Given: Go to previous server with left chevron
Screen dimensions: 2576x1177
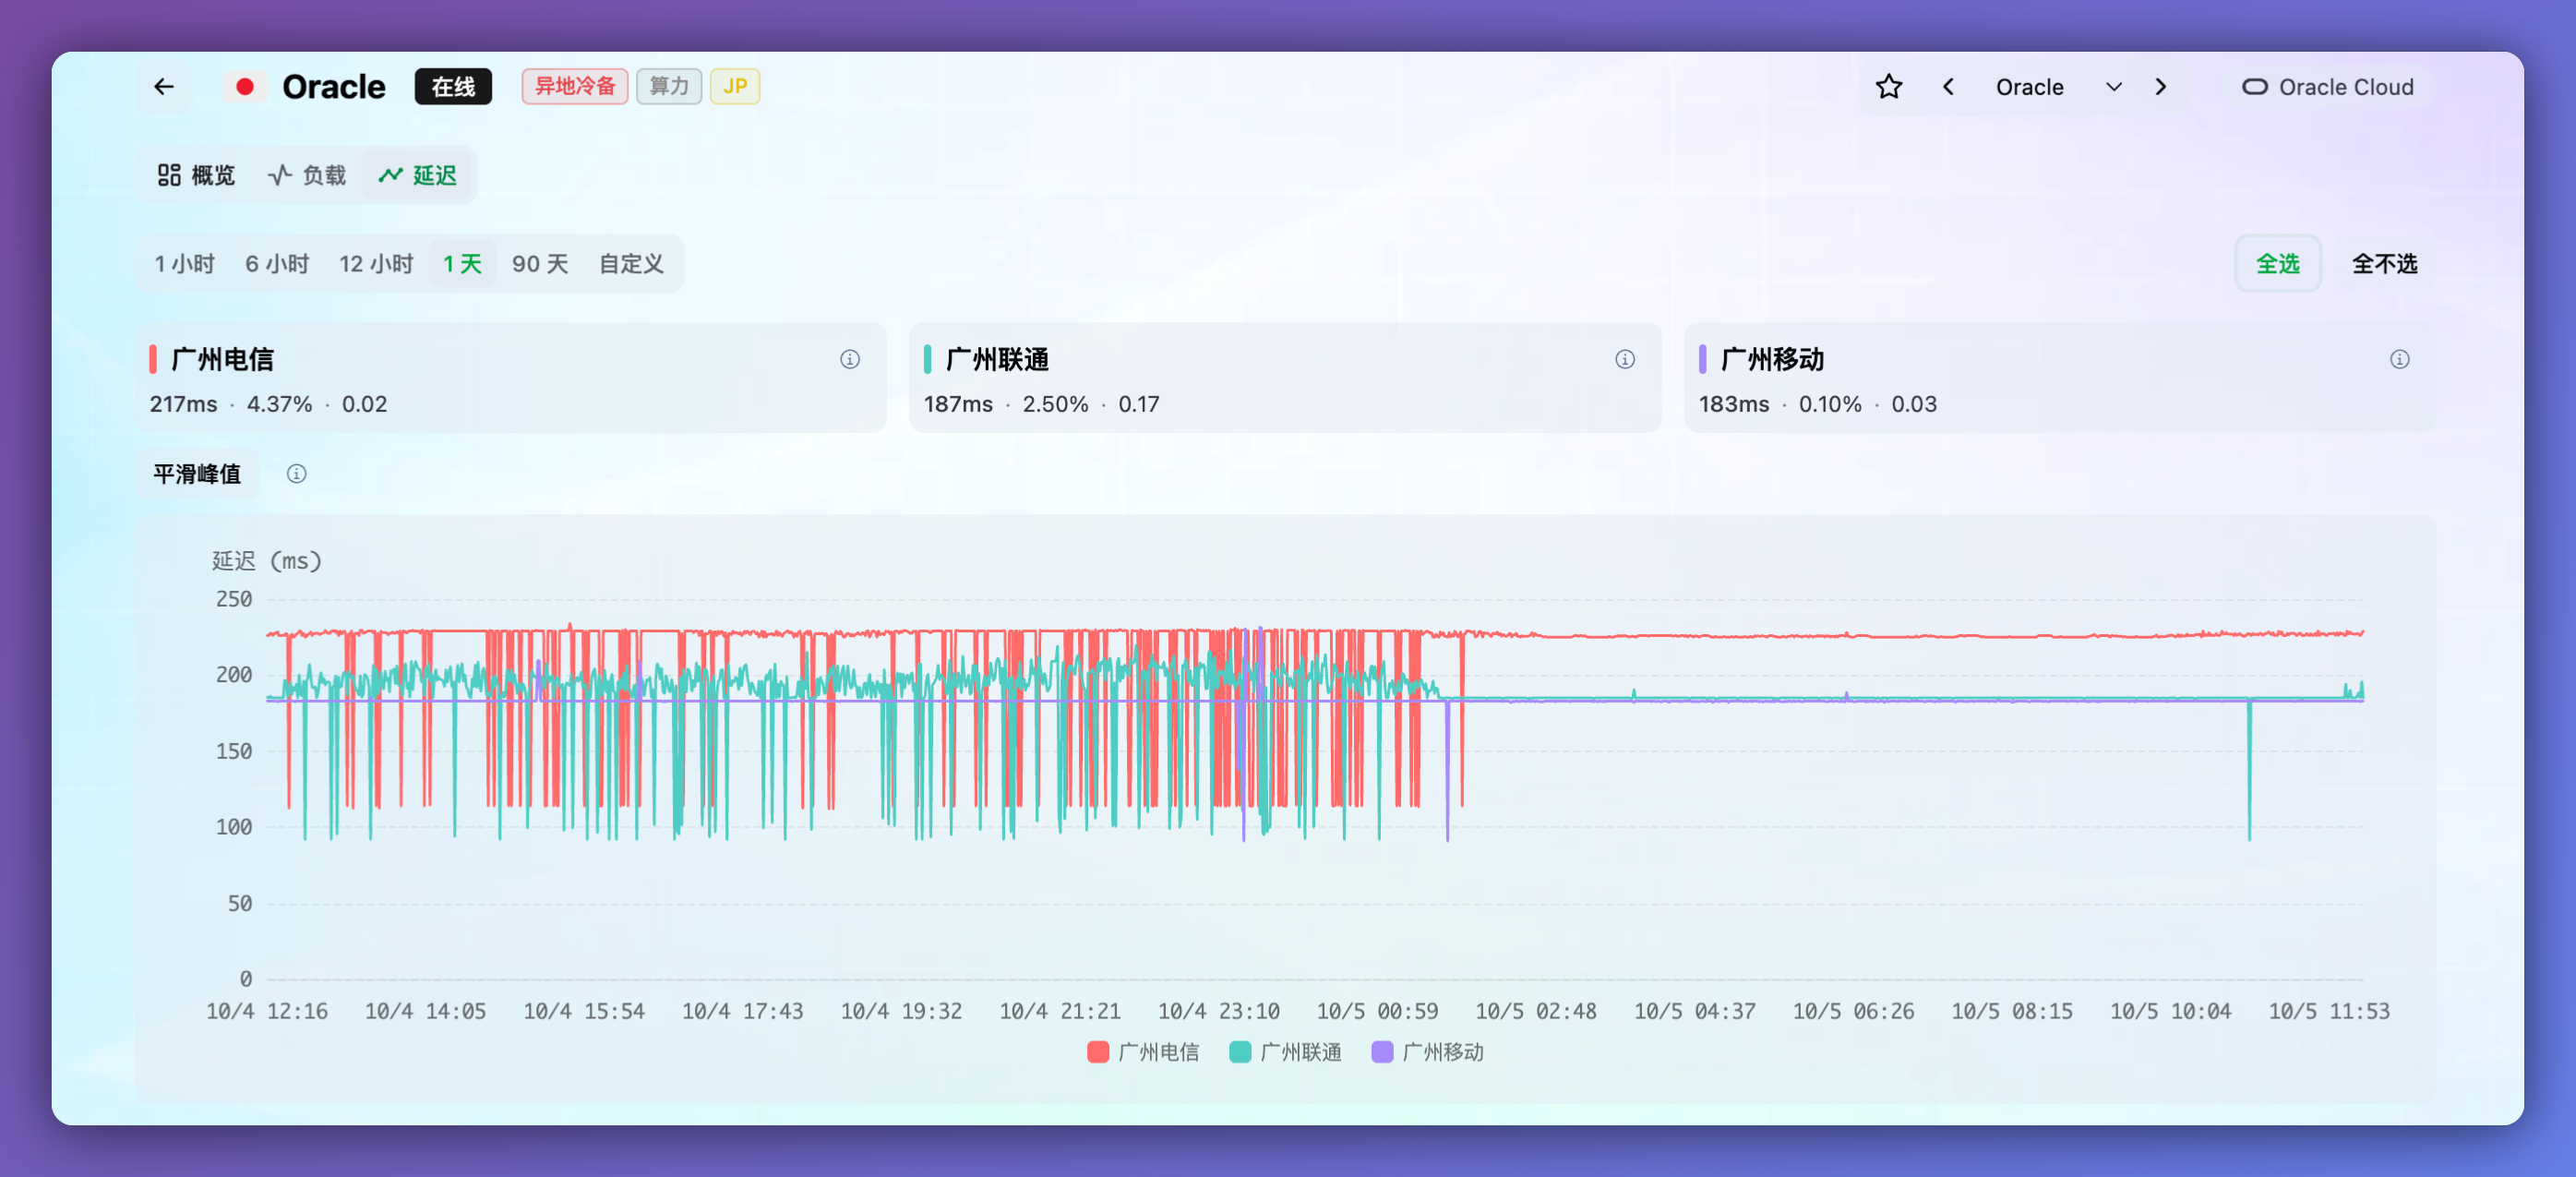Looking at the screenshot, I should coord(1948,87).
